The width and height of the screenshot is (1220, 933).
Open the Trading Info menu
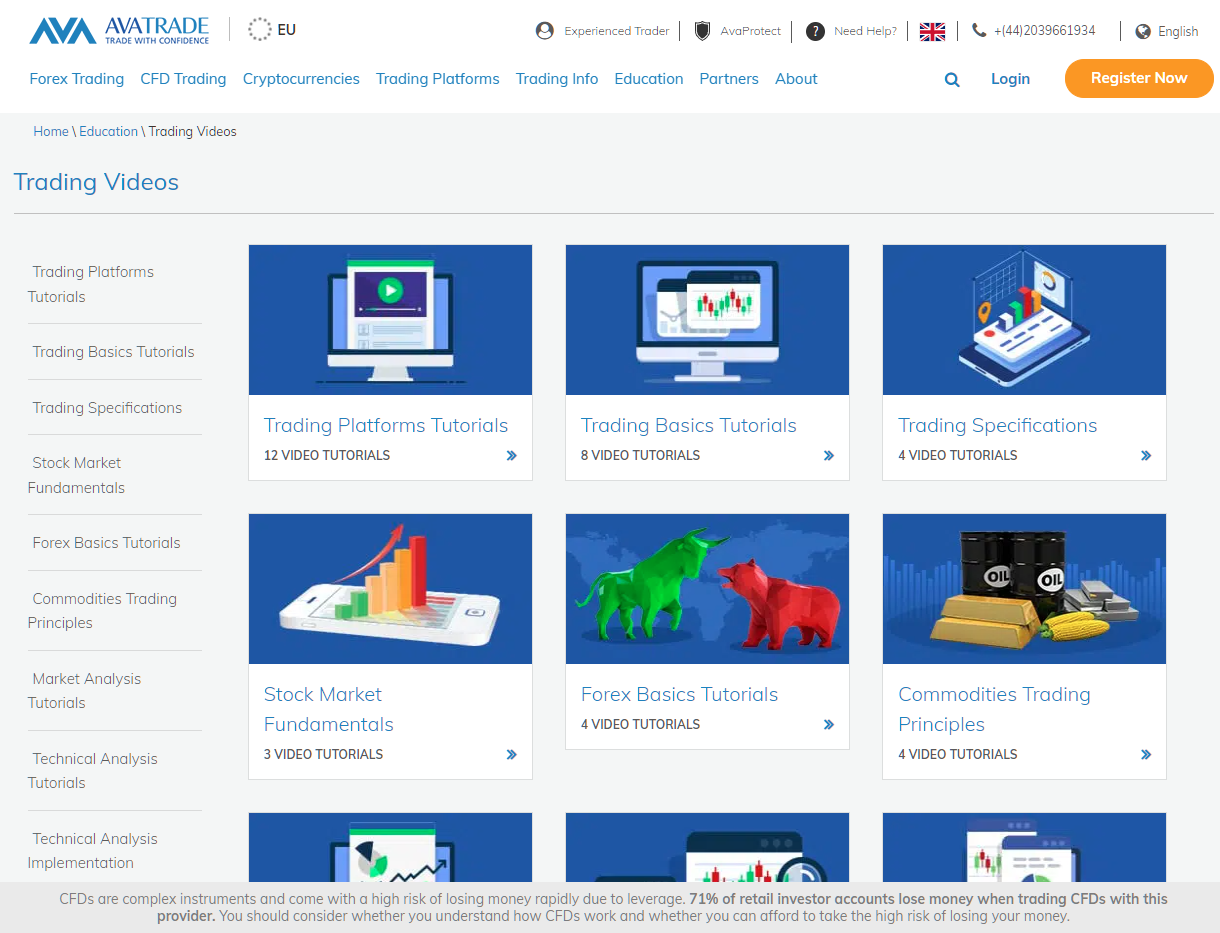click(557, 79)
